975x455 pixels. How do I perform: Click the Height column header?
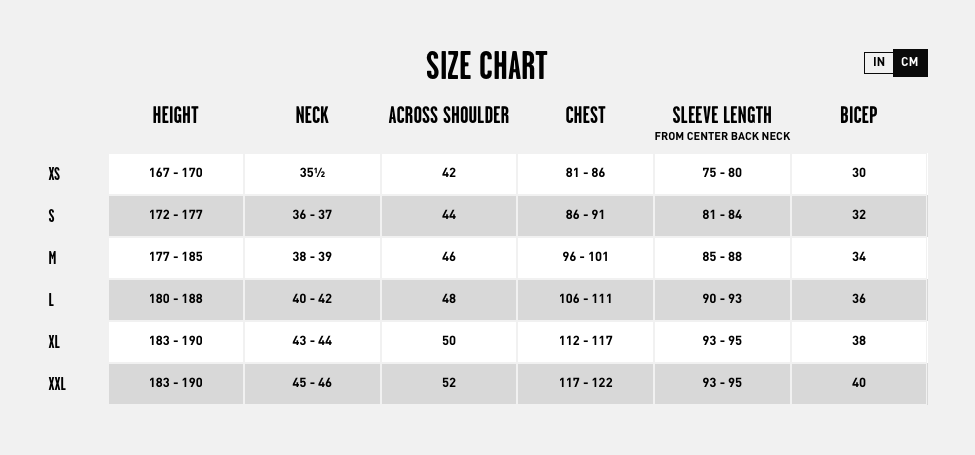[175, 115]
